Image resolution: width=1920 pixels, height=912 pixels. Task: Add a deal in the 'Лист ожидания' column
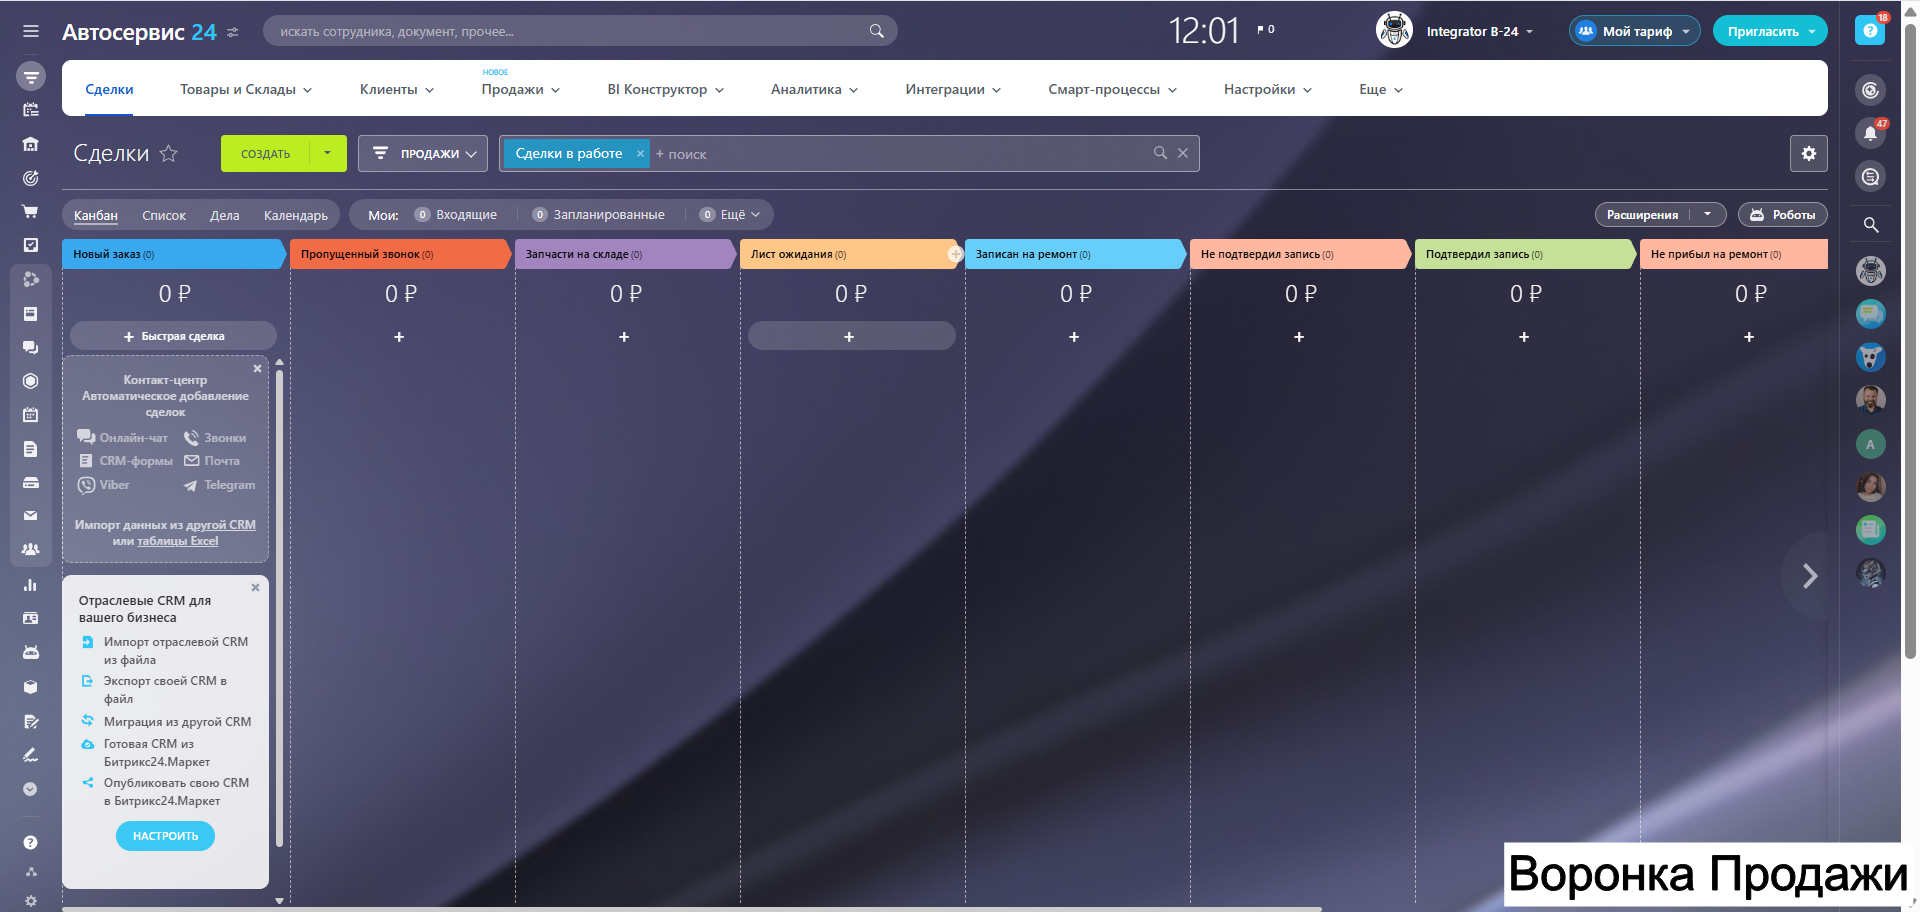(x=851, y=336)
